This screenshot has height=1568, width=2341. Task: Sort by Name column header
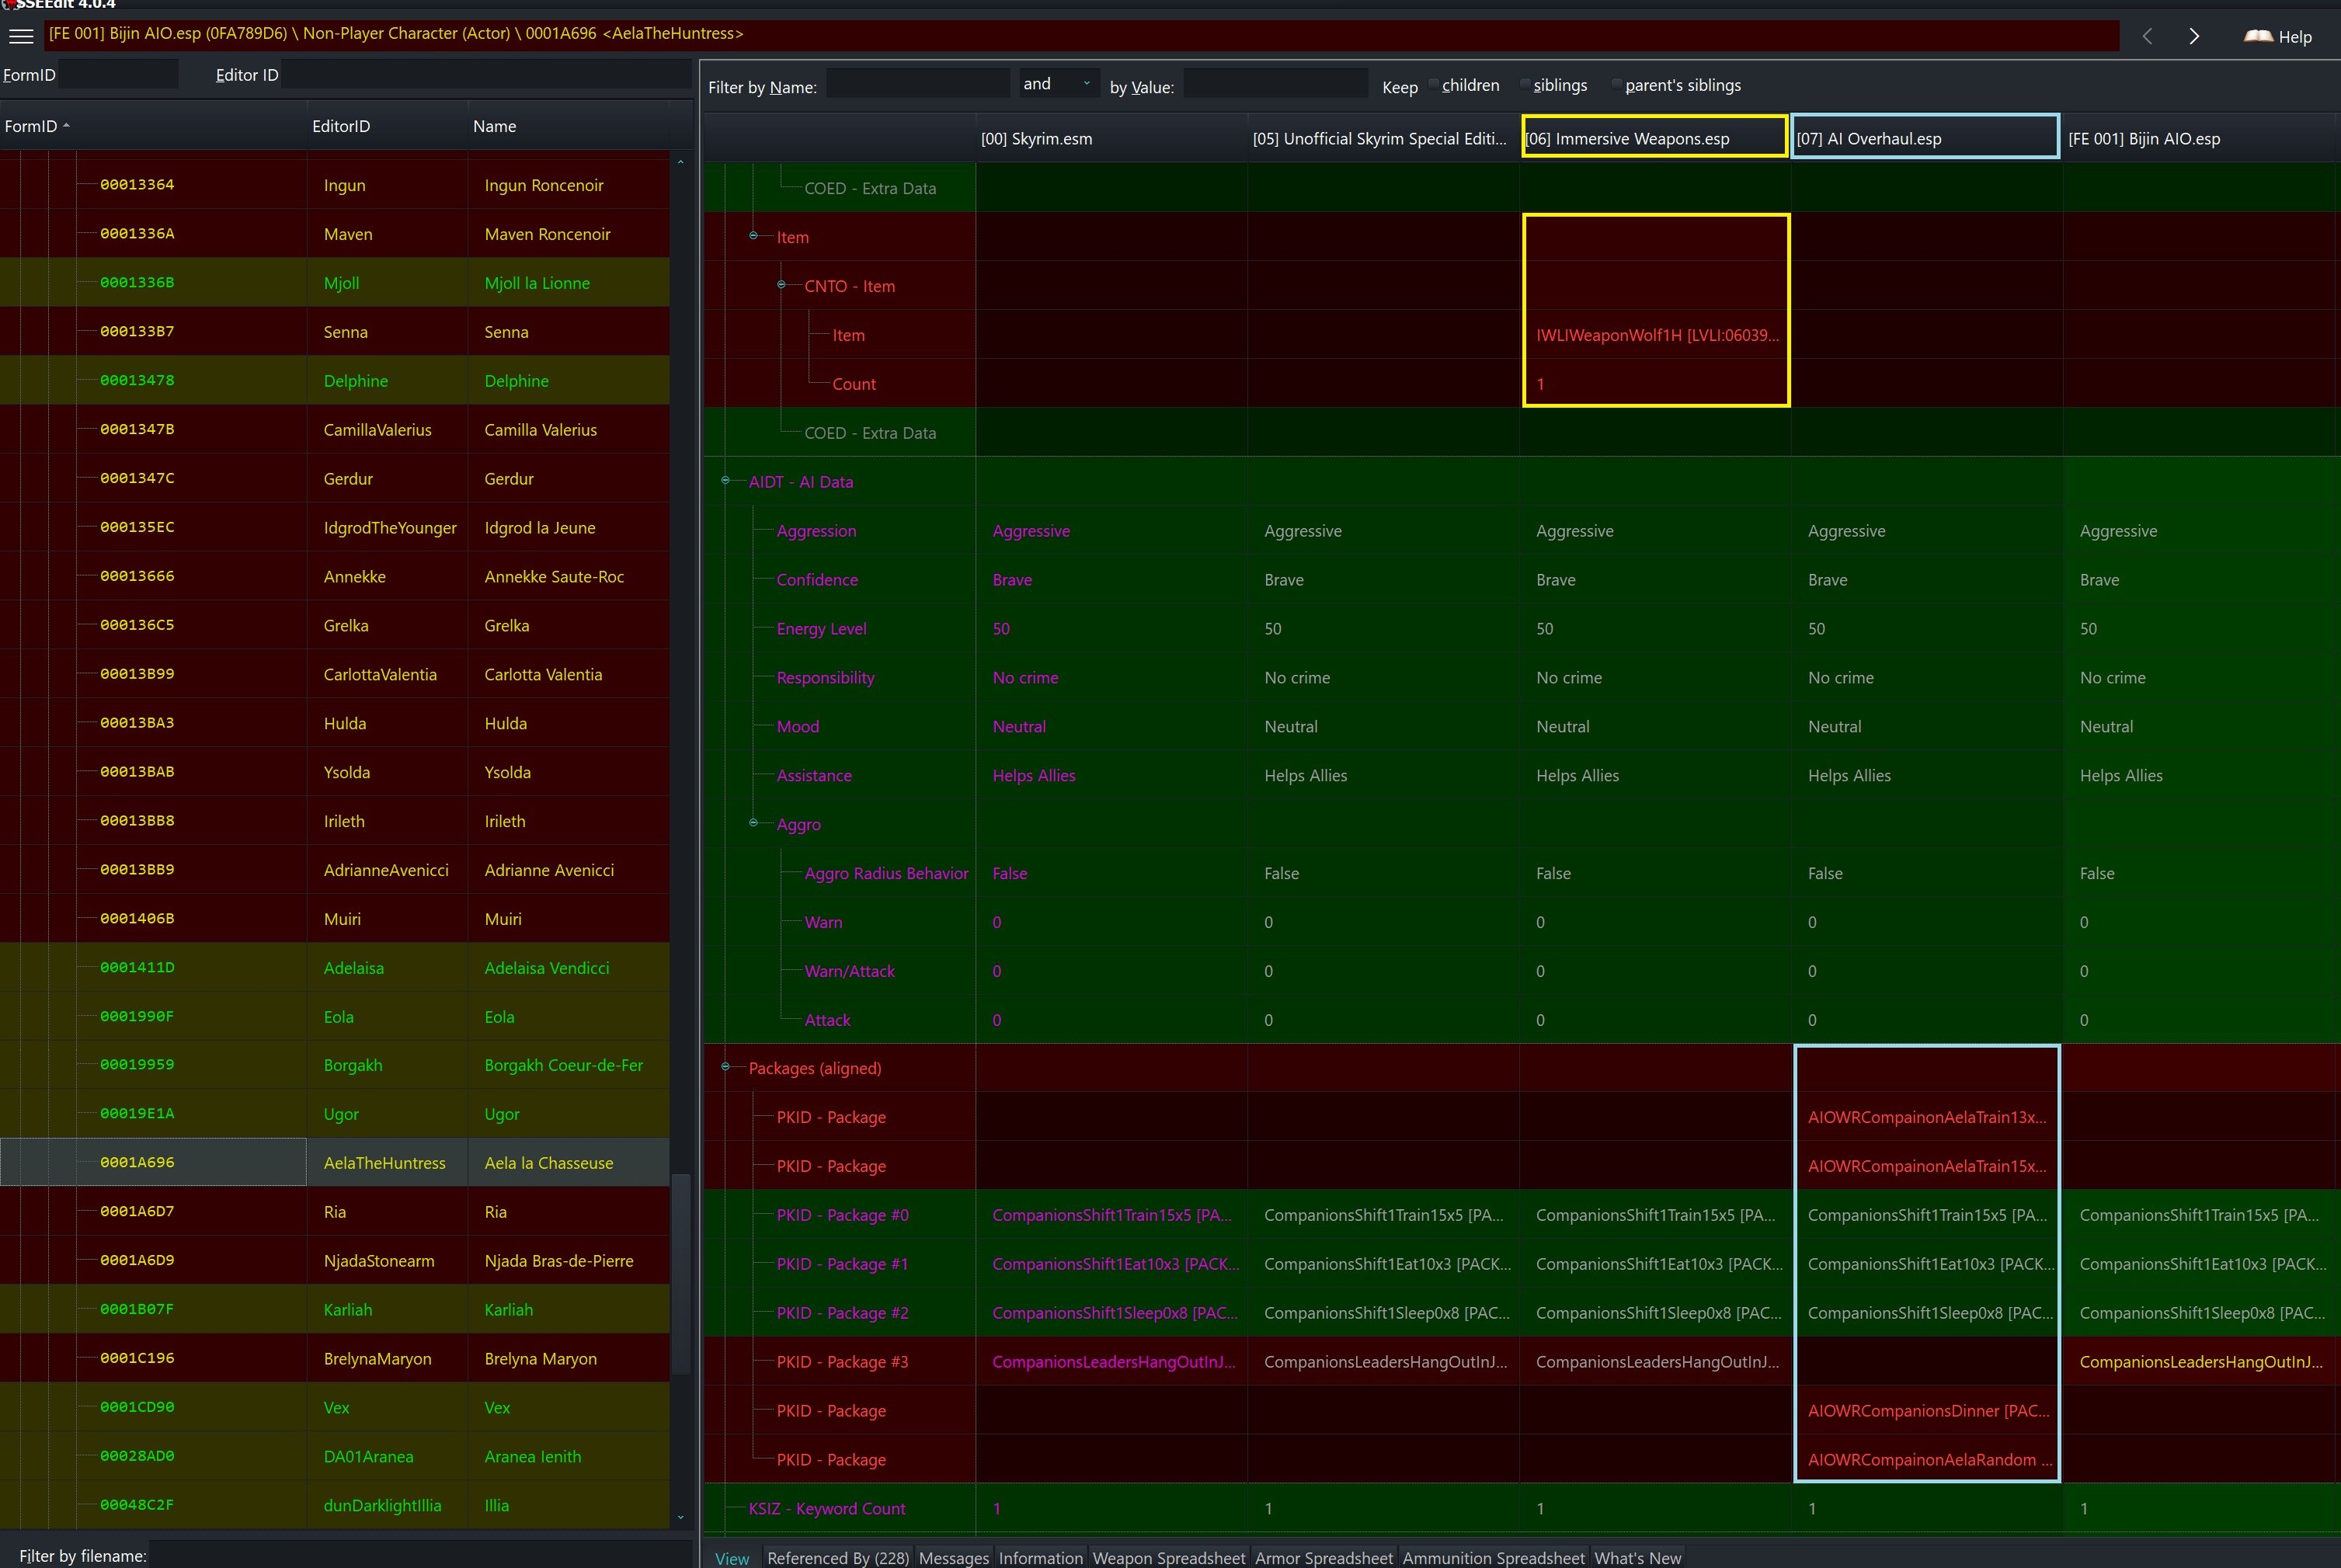coord(568,126)
